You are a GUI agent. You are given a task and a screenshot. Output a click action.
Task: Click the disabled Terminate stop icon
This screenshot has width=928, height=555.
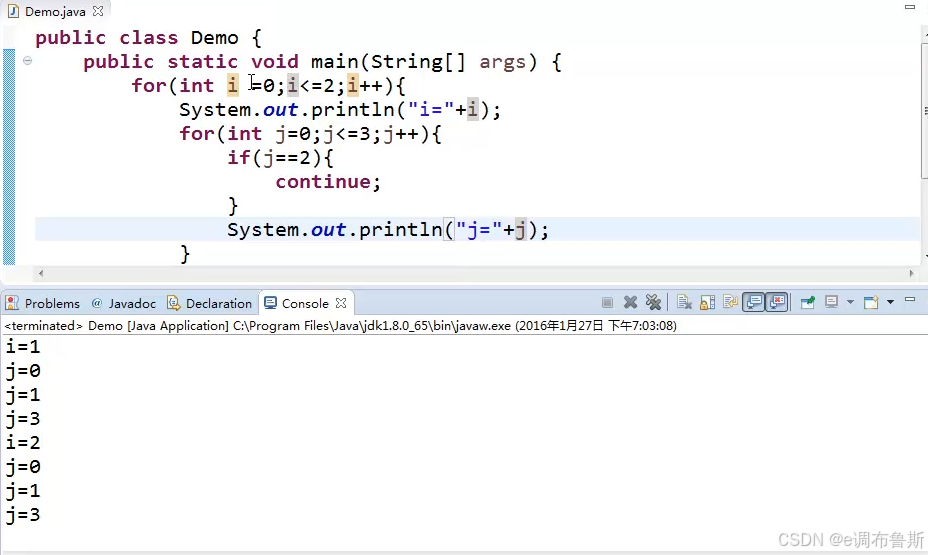click(607, 303)
